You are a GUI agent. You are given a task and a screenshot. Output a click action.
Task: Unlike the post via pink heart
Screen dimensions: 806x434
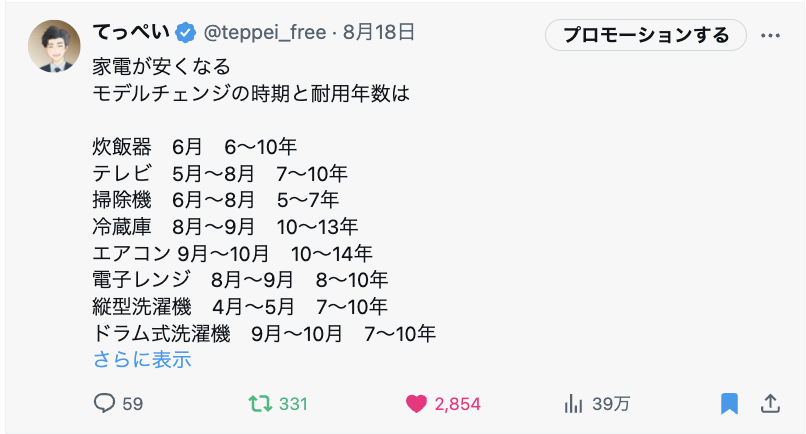416,404
